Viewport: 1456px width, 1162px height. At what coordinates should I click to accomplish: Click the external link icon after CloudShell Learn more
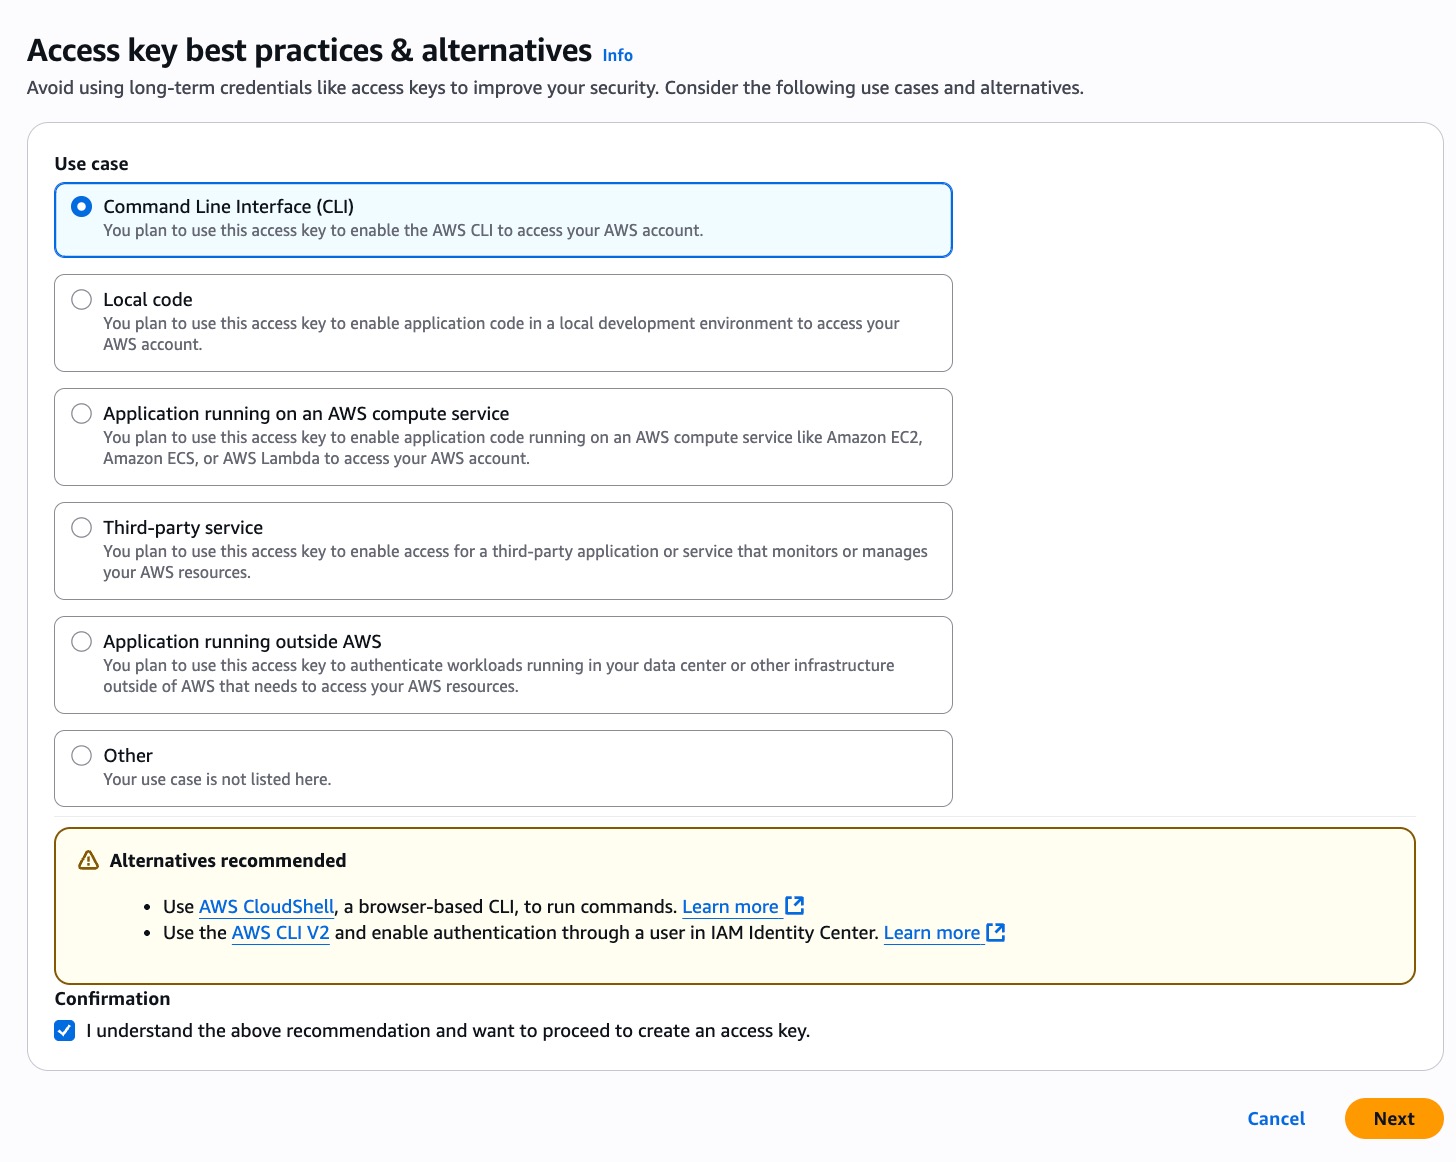794,905
